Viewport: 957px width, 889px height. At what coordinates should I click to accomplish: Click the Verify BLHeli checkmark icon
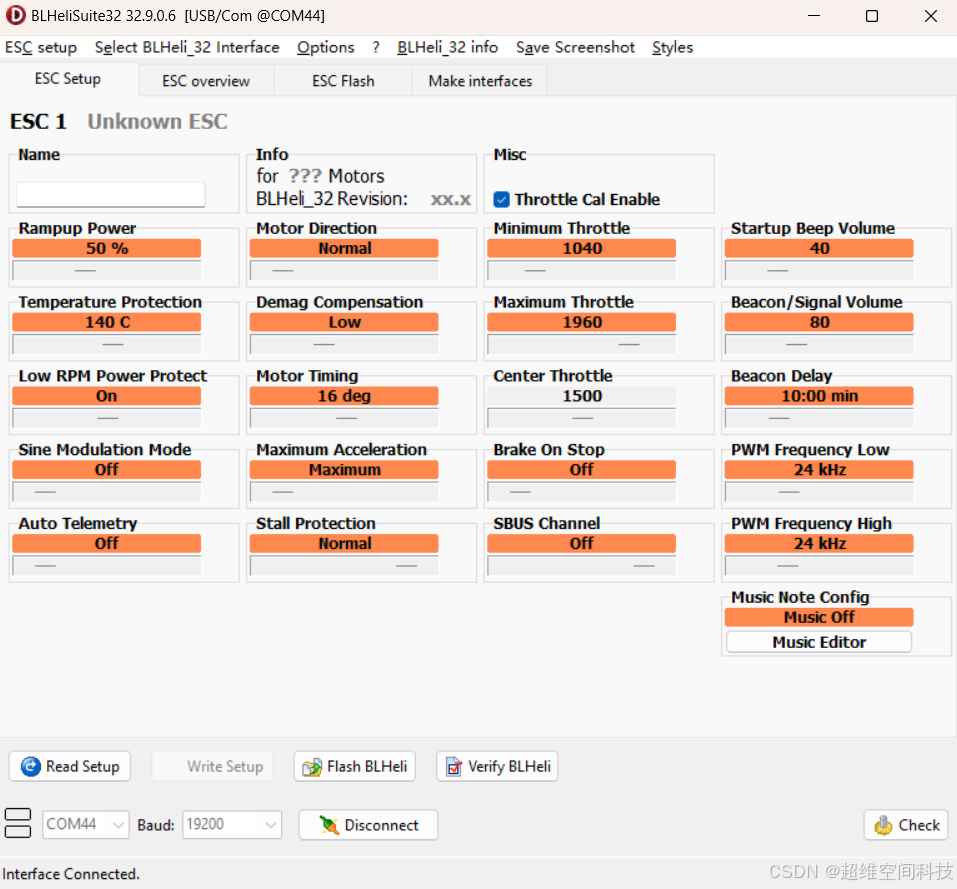point(454,767)
